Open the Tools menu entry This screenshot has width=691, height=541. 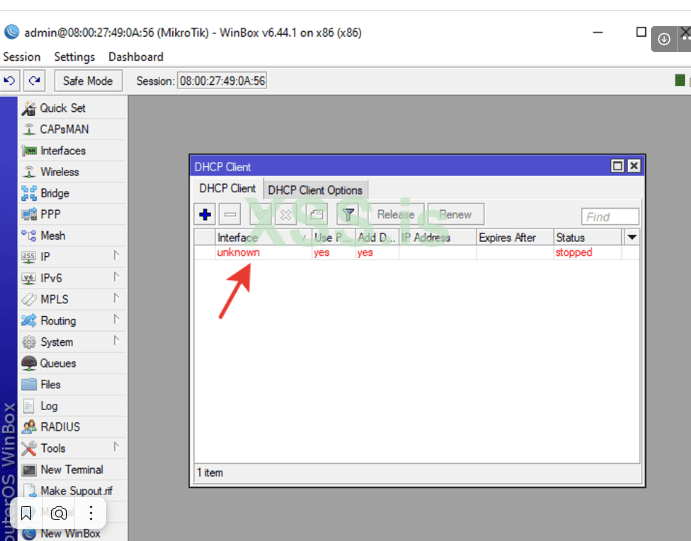point(73,448)
